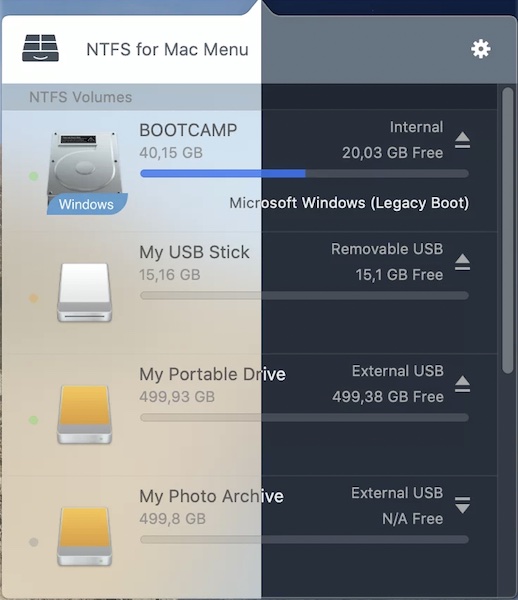Click orange status dot beside My USB Stick
The width and height of the screenshot is (518, 600).
coord(34,298)
